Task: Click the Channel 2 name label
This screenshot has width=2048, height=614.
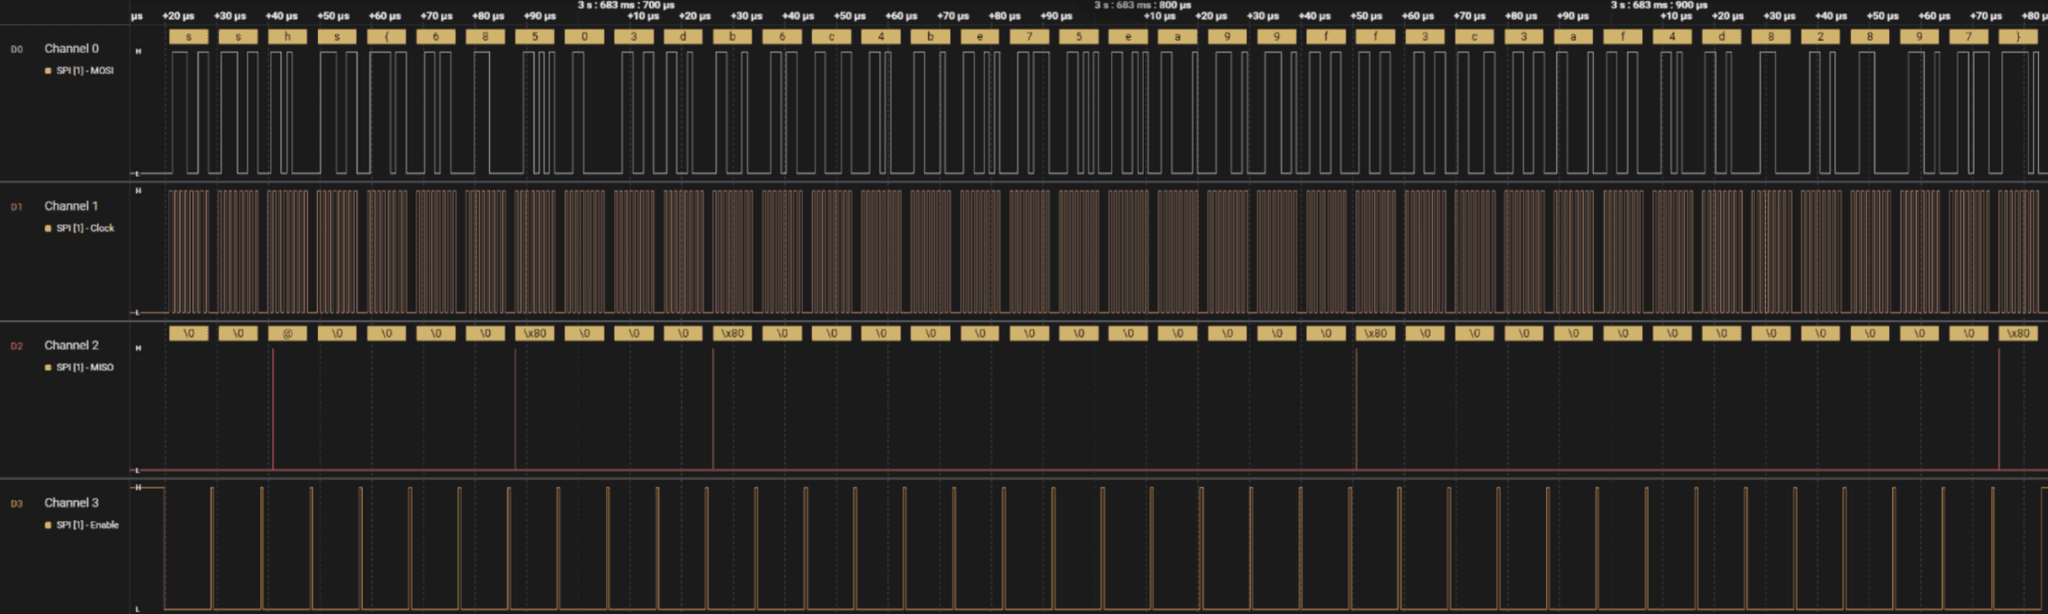Action: [71, 345]
